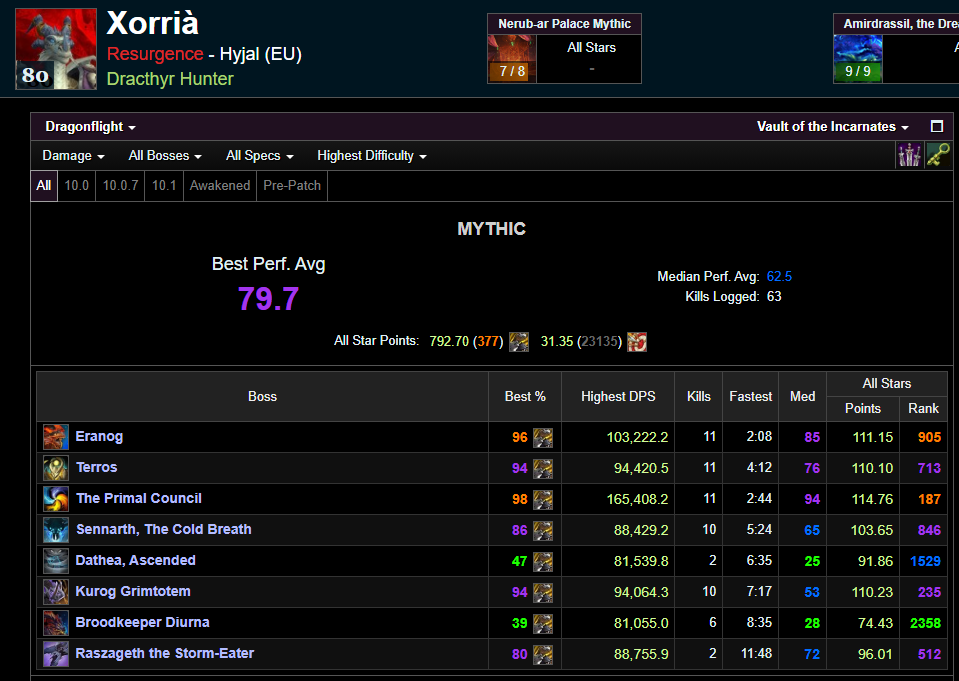Click Broodkeeper Diurna boss icon
Screen dimensions: 959x681
[x=56, y=623]
